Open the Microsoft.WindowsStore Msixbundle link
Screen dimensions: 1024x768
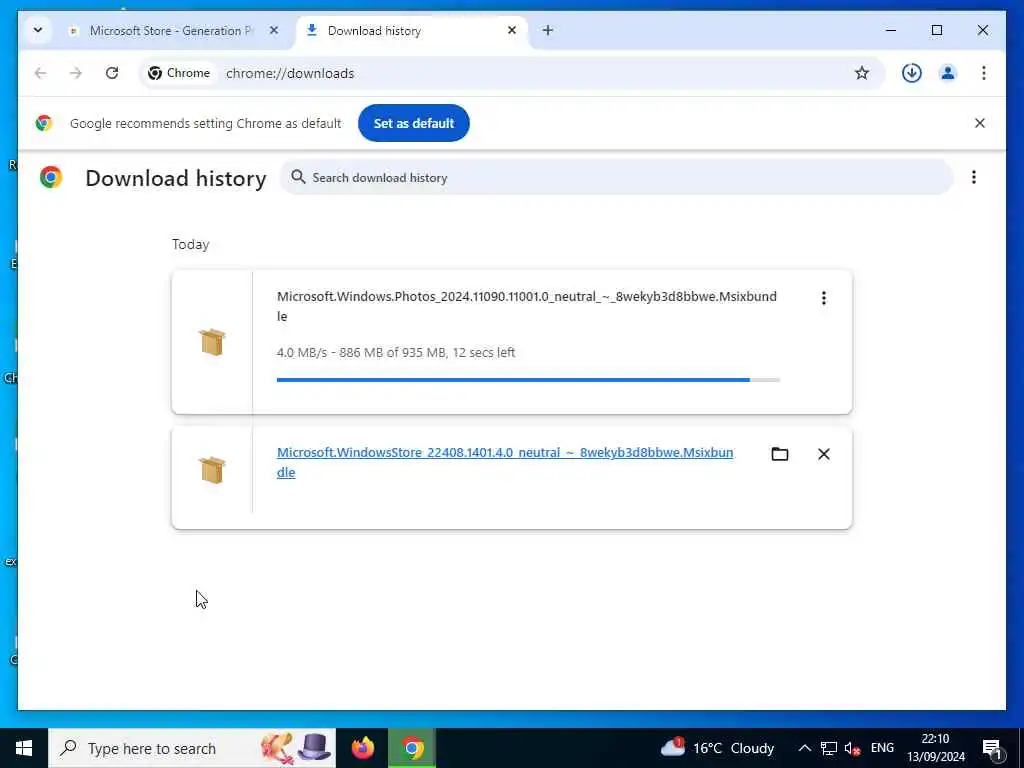pos(505,462)
